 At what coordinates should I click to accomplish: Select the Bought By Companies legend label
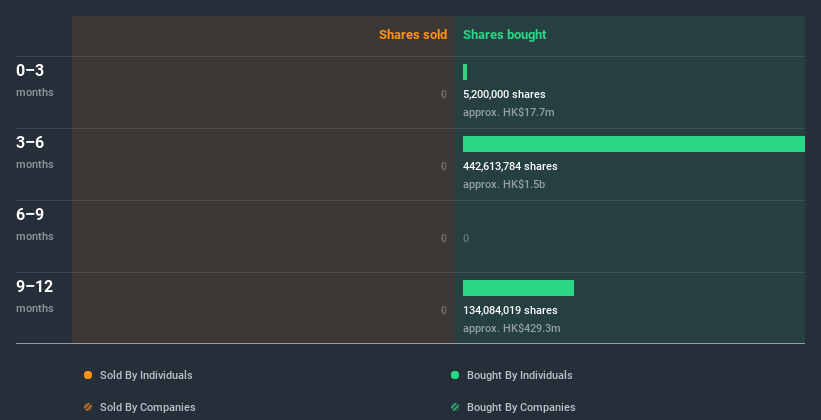click(521, 407)
